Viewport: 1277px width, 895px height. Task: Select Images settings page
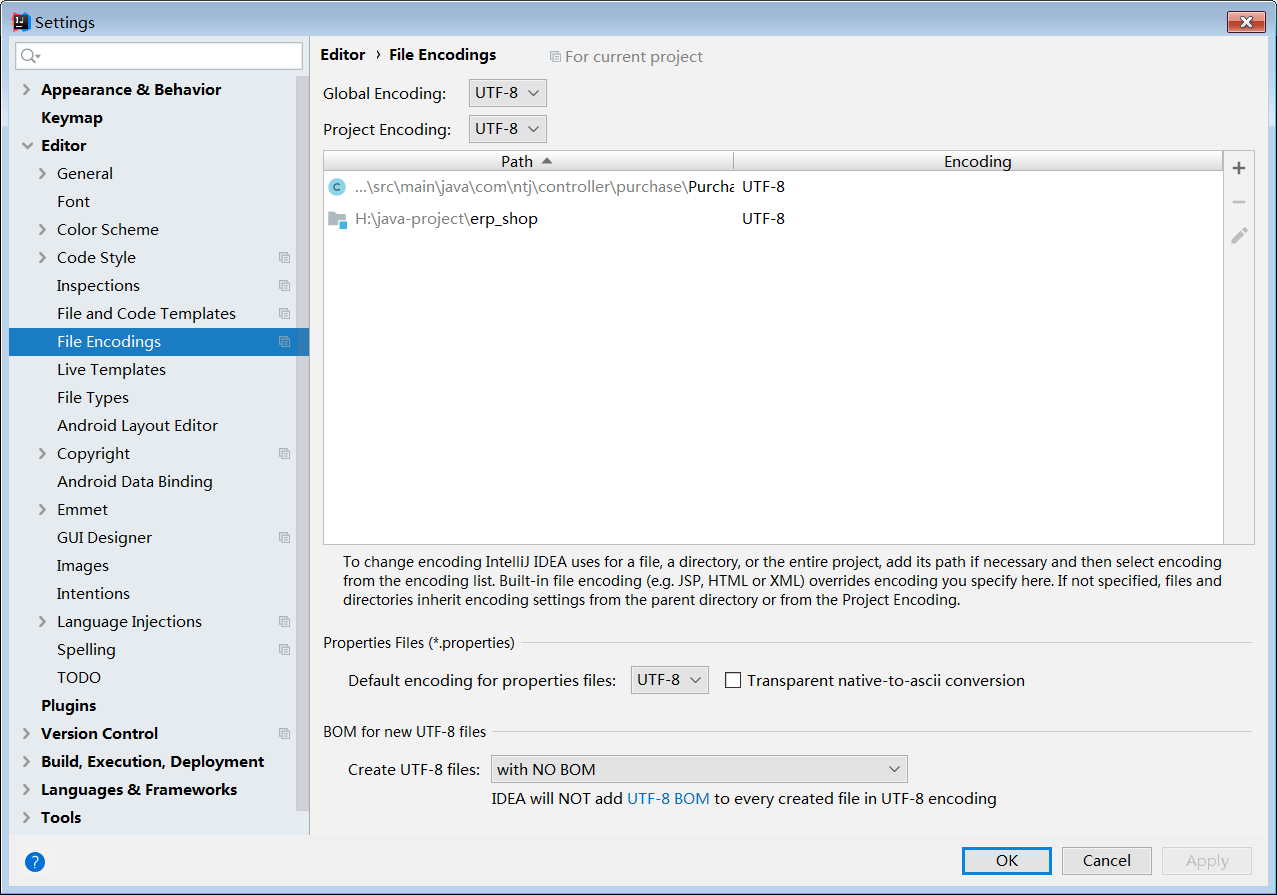click(x=83, y=566)
